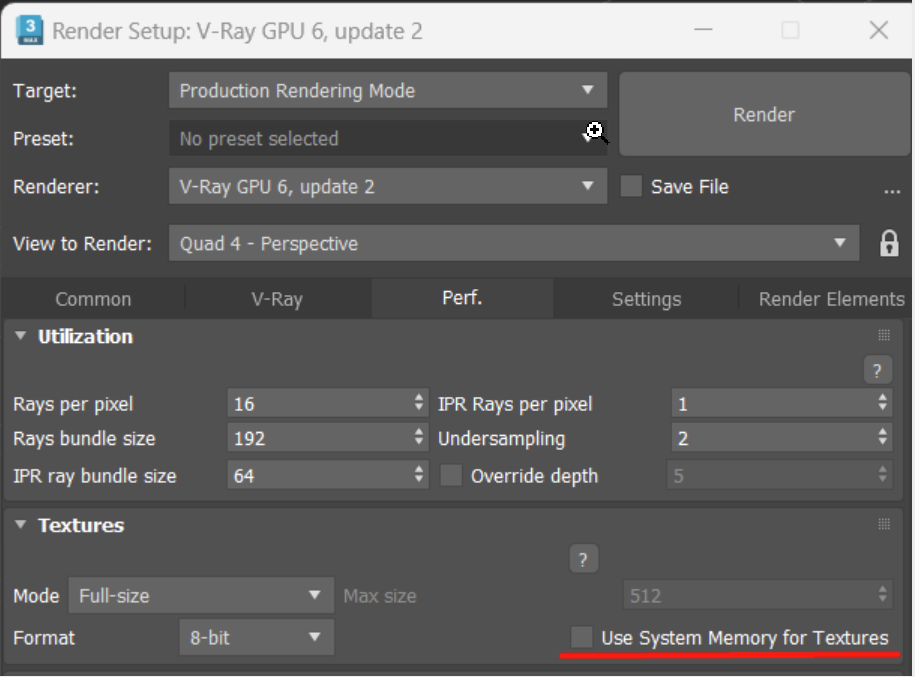Click the Utilization rollout grip icon

click(x=884, y=336)
